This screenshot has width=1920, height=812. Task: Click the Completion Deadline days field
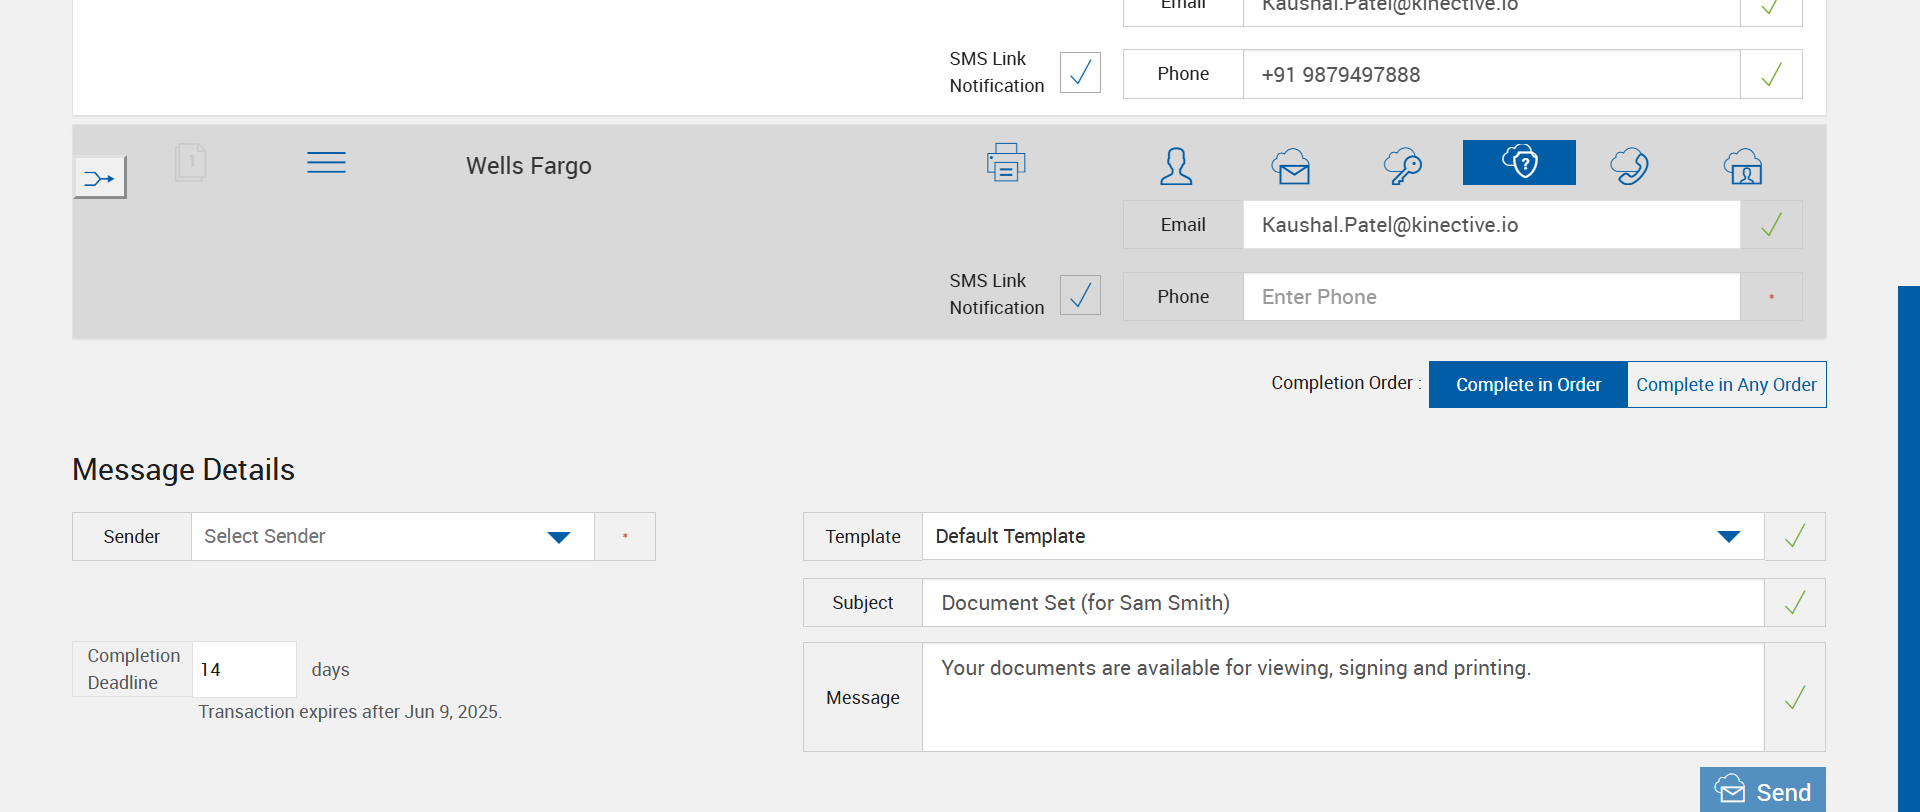point(243,670)
